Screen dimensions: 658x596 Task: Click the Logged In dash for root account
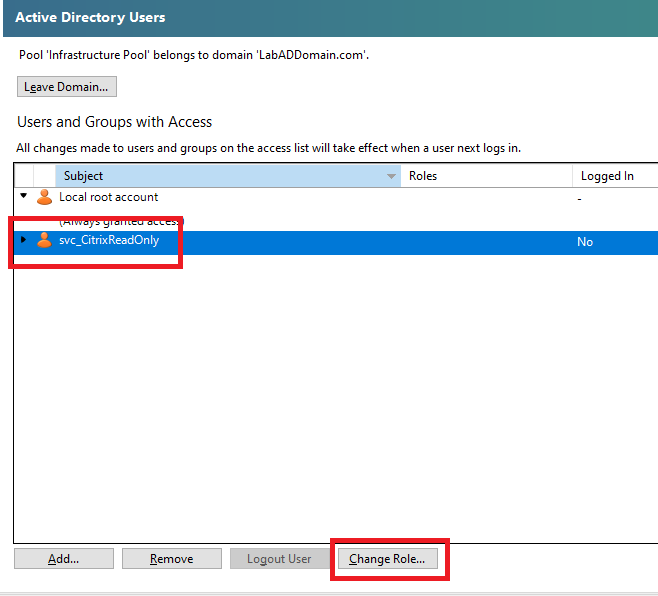click(x=580, y=199)
